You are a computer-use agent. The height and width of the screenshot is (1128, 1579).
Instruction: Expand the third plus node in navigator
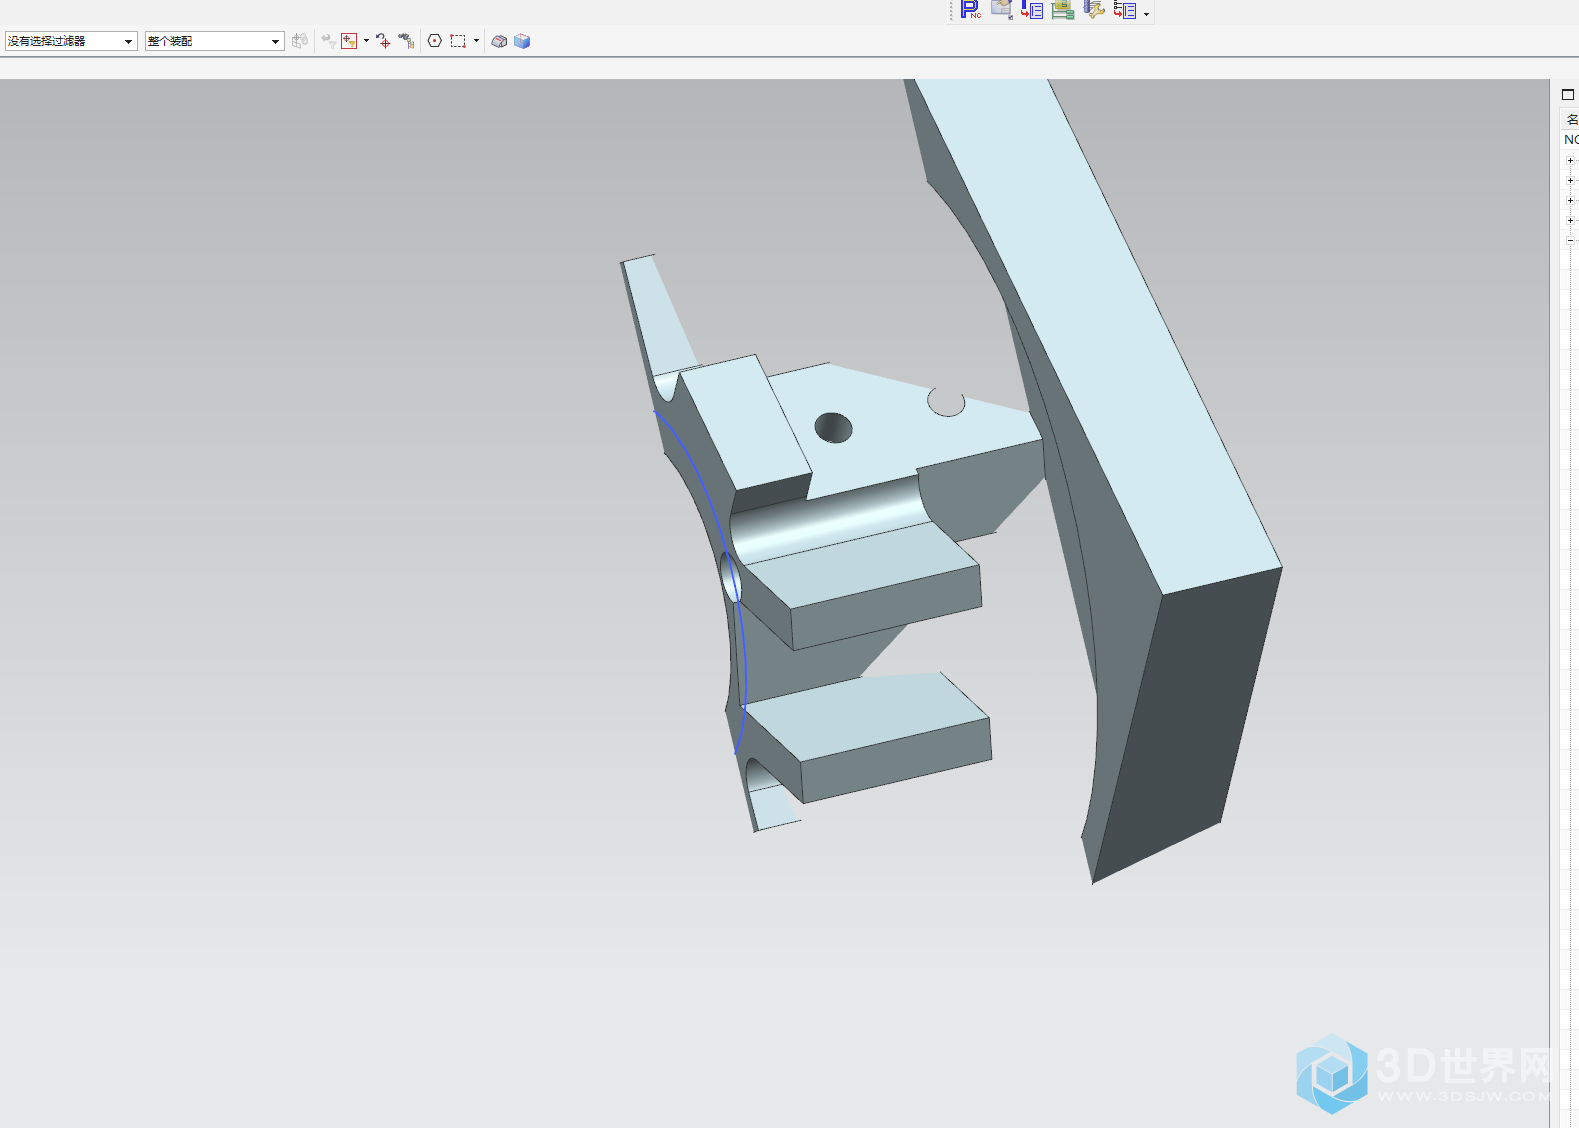[x=1570, y=200]
